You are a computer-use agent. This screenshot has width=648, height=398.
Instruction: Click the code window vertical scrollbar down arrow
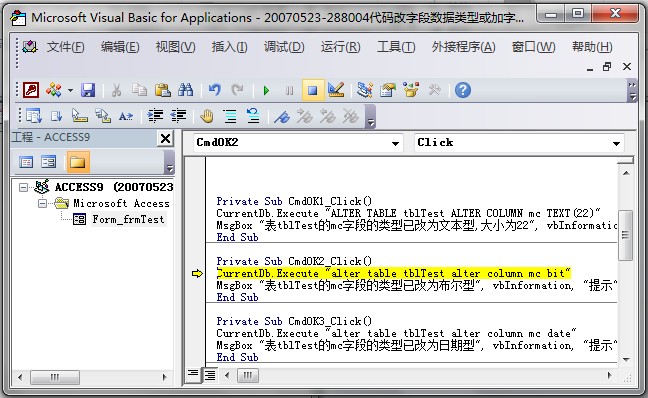pyautogui.click(x=626, y=359)
